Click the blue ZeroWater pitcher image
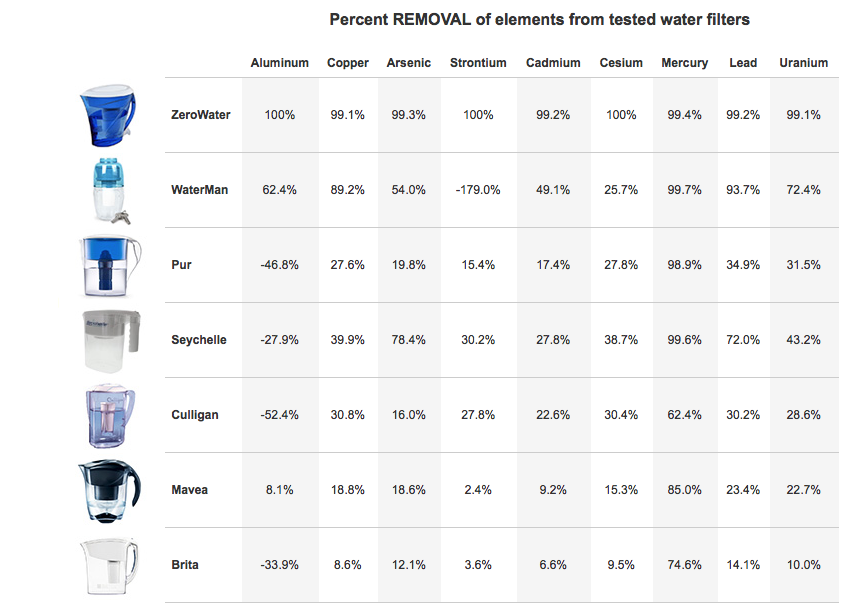The width and height of the screenshot is (860, 615). tap(108, 115)
